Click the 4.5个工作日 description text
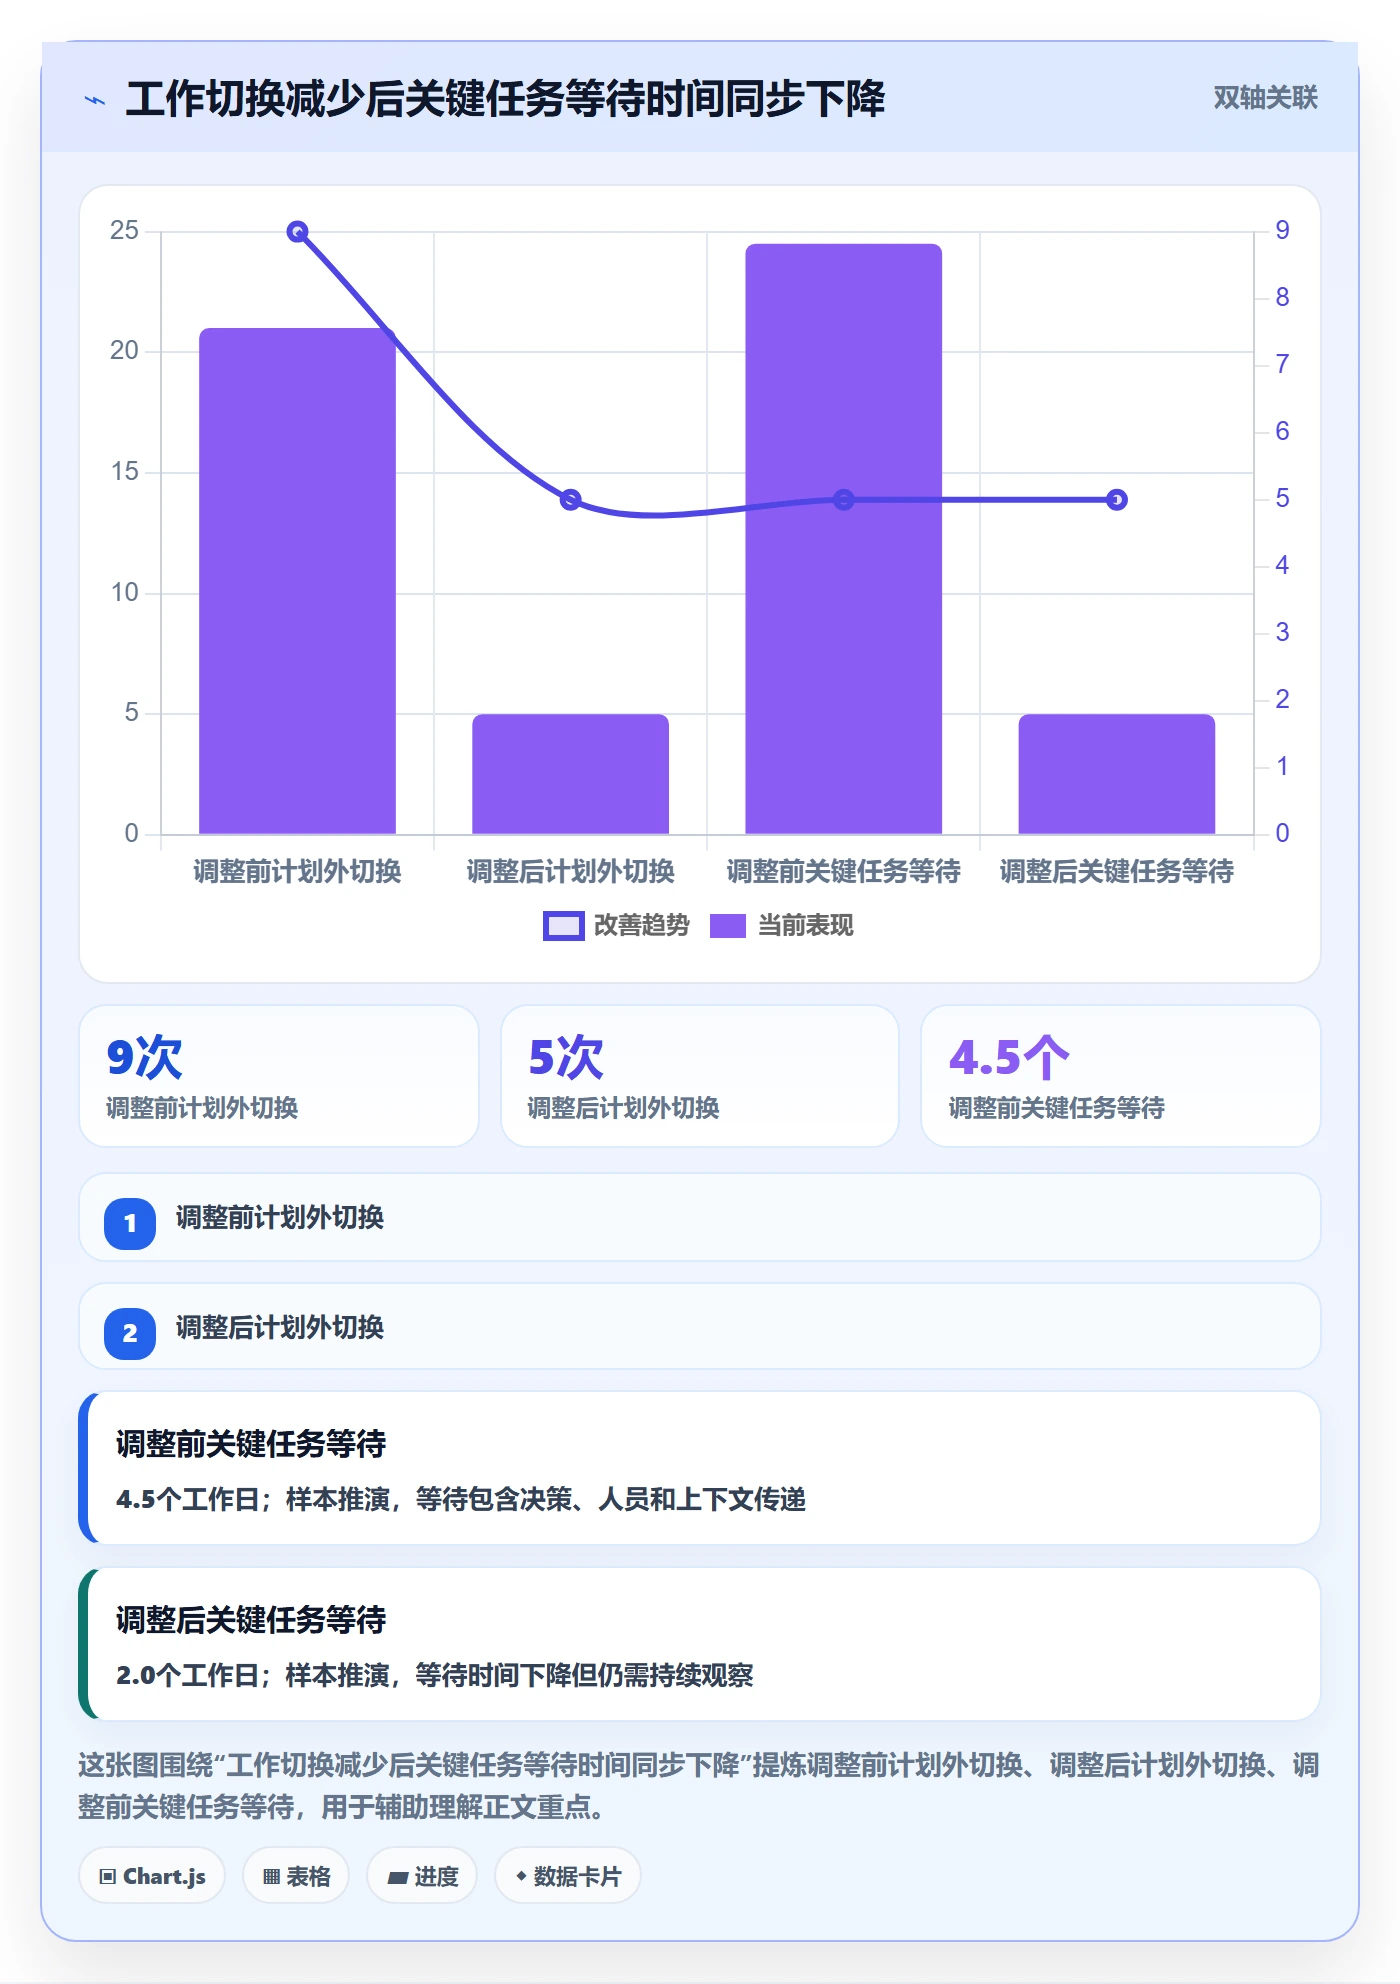Viewport: 1400px width, 1984px height. (461, 1500)
